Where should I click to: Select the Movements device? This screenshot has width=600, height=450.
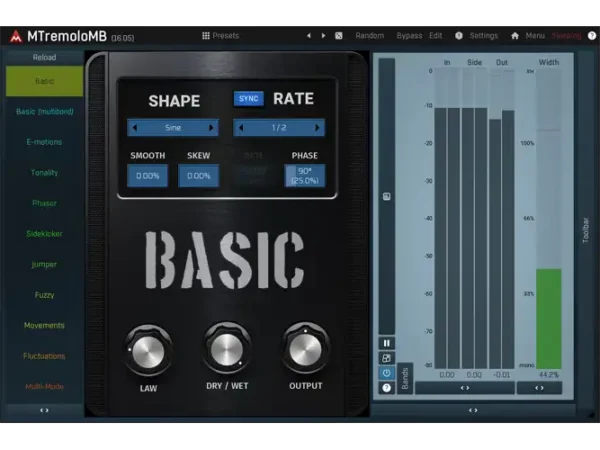[44, 326]
